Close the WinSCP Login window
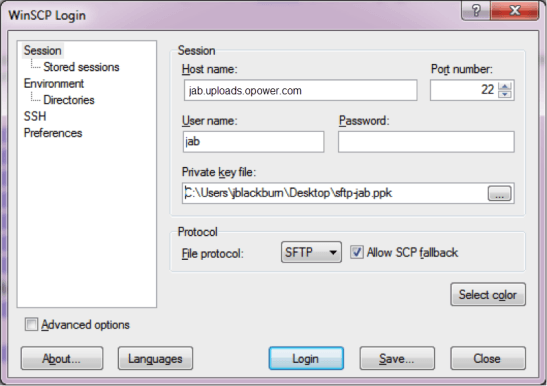 515,10
